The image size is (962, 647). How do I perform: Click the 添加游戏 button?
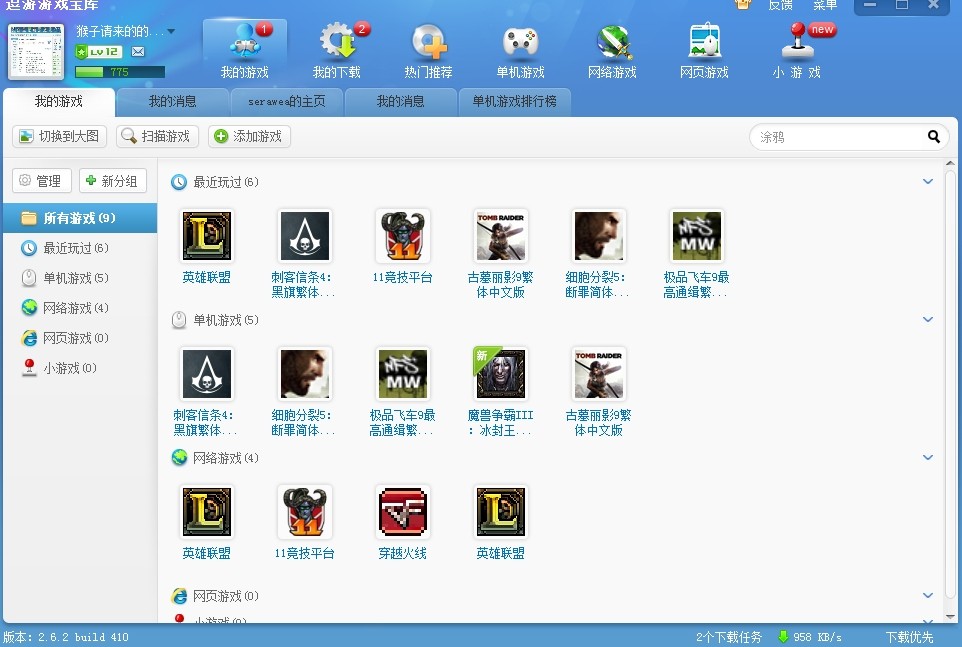point(249,136)
